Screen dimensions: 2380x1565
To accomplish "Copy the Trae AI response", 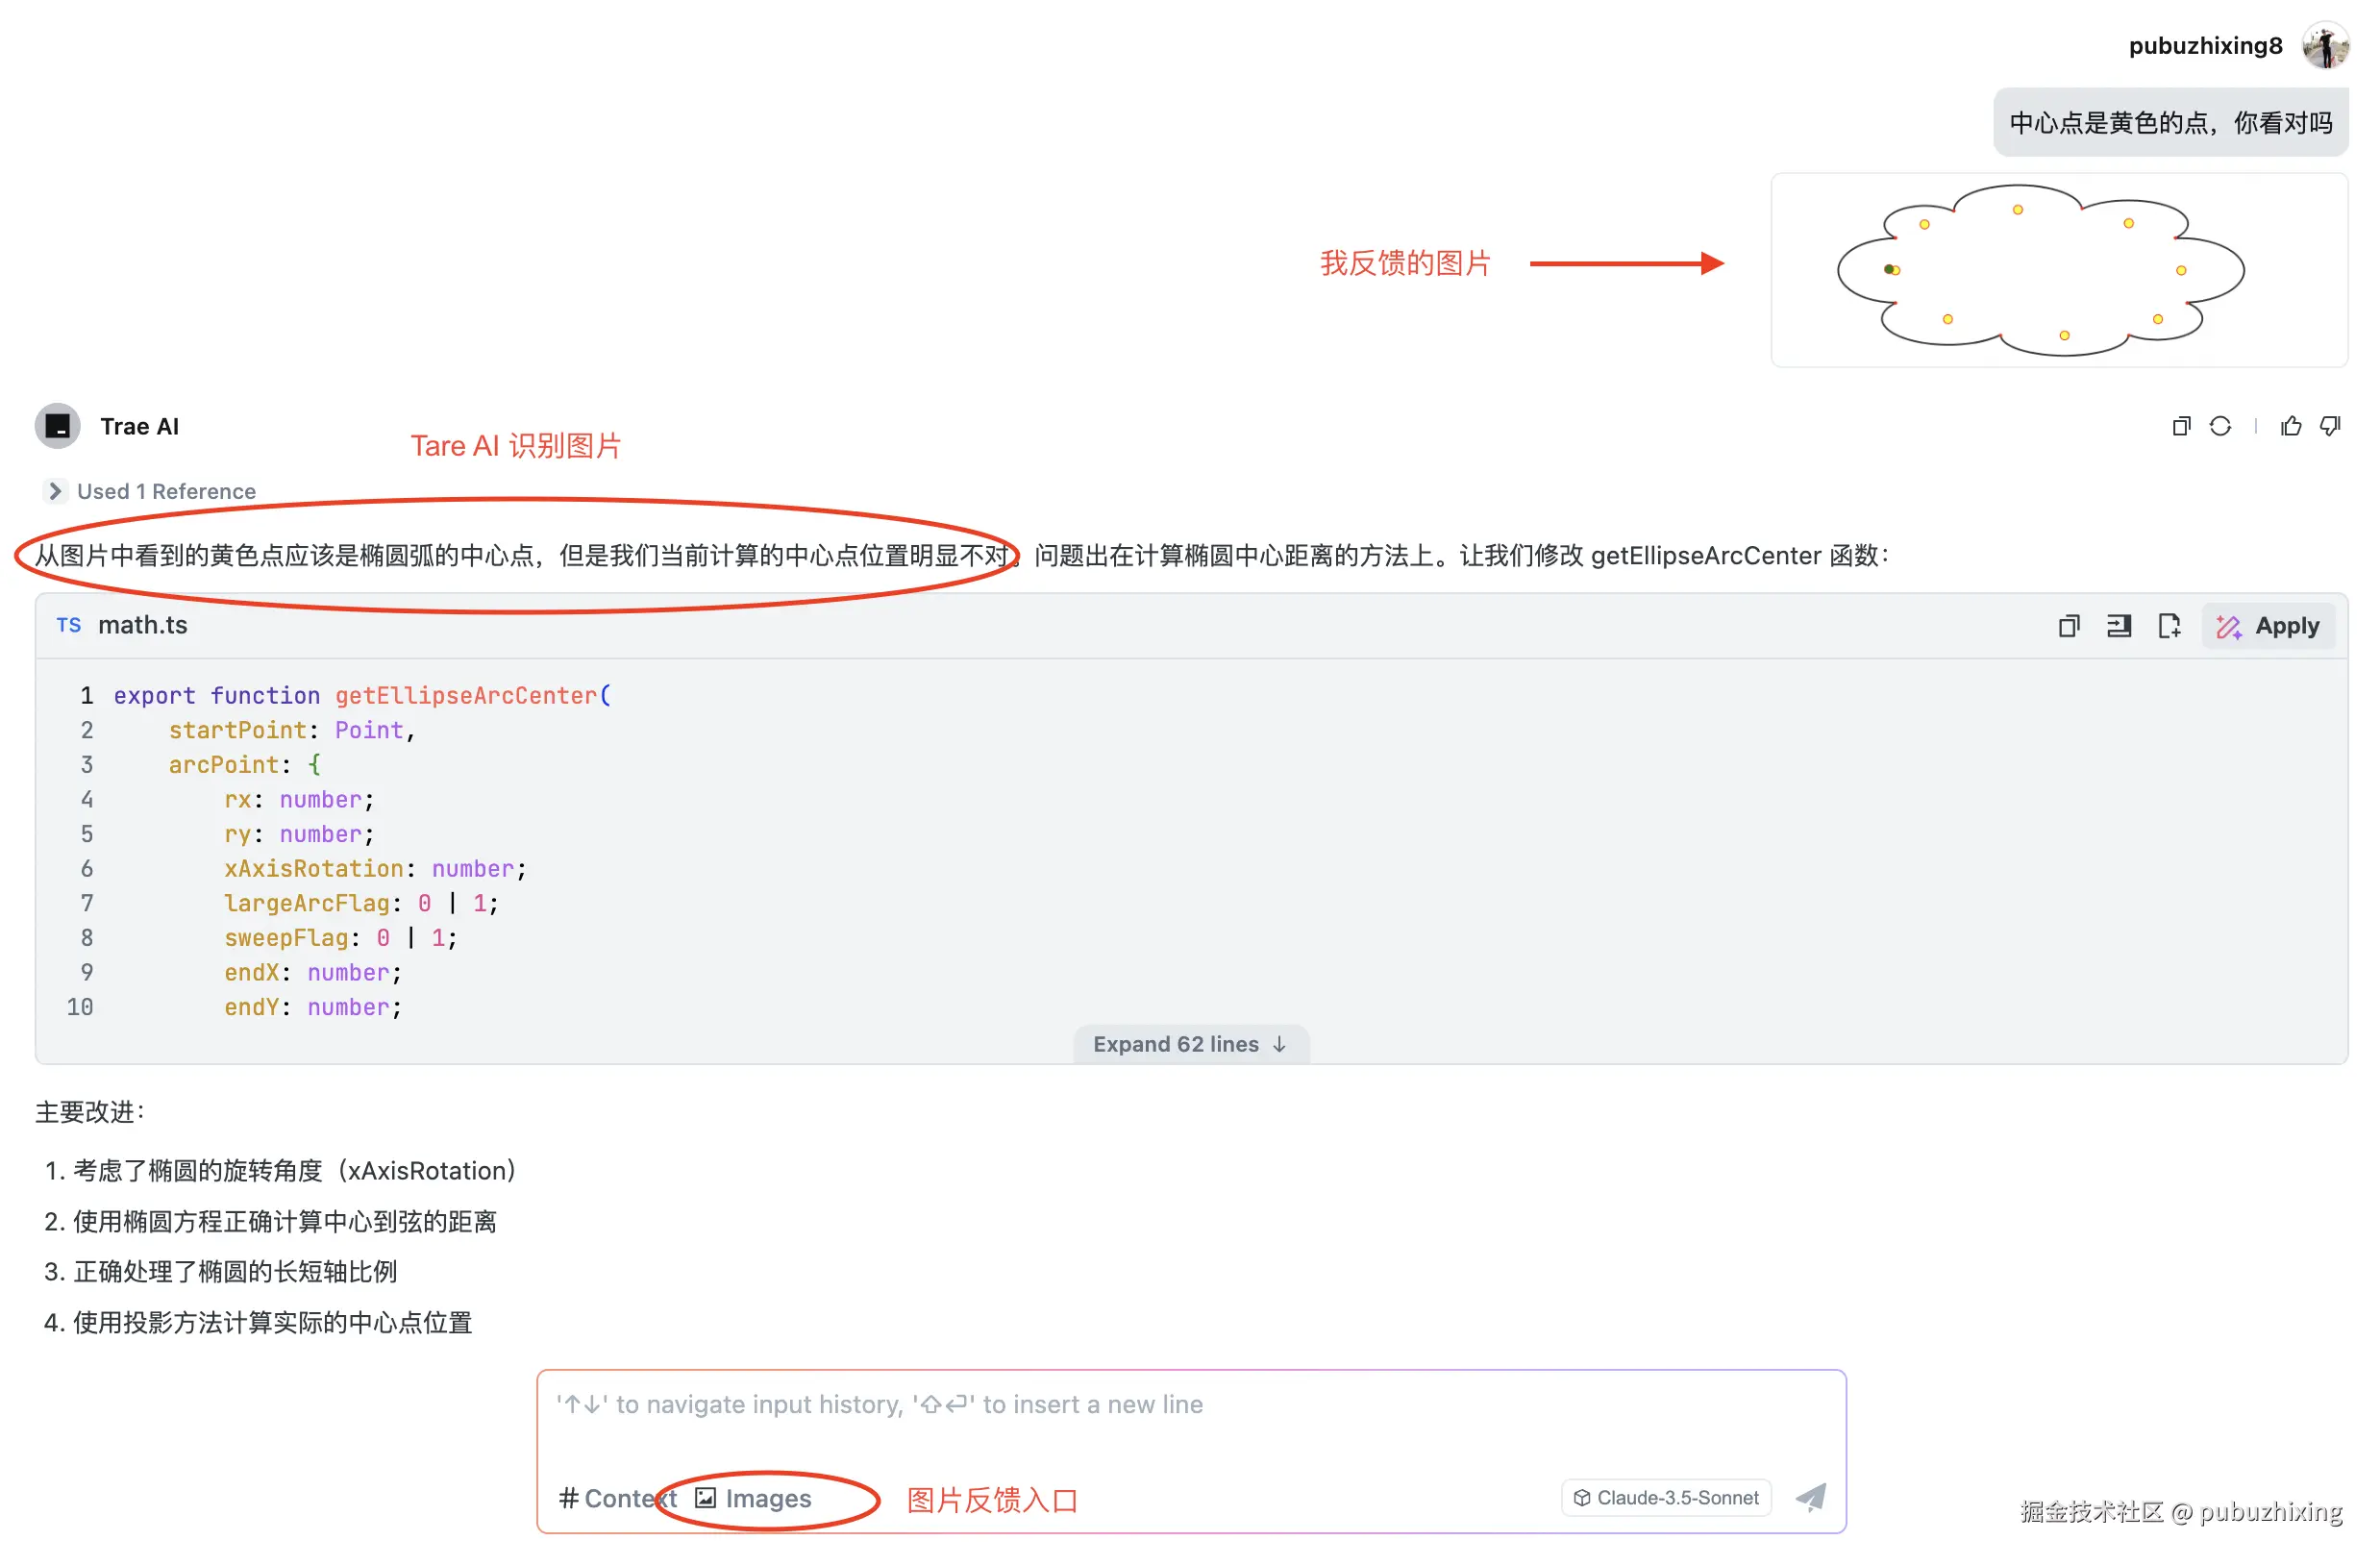I will click(x=2181, y=427).
